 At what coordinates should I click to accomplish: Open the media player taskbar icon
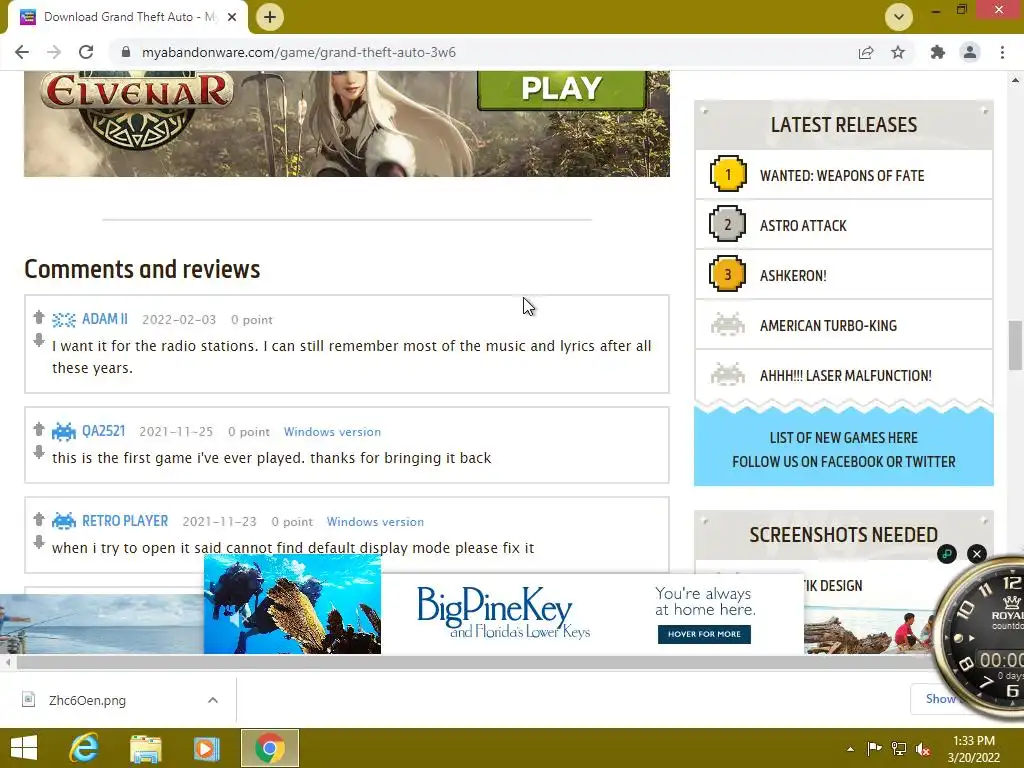pyautogui.click(x=207, y=748)
